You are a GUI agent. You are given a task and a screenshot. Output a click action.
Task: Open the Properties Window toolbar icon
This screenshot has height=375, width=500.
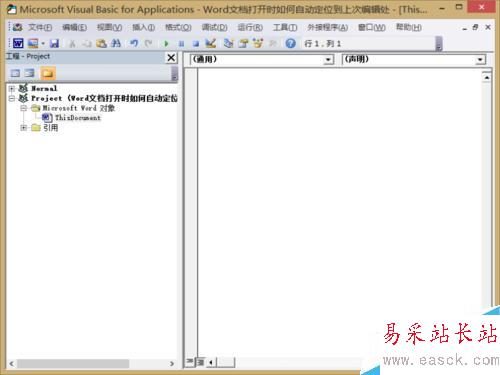pos(244,43)
